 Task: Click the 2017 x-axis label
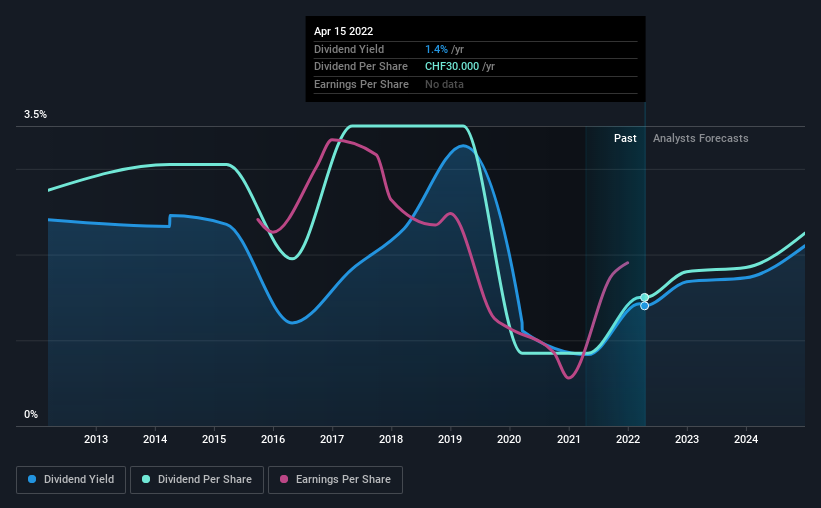click(x=332, y=439)
